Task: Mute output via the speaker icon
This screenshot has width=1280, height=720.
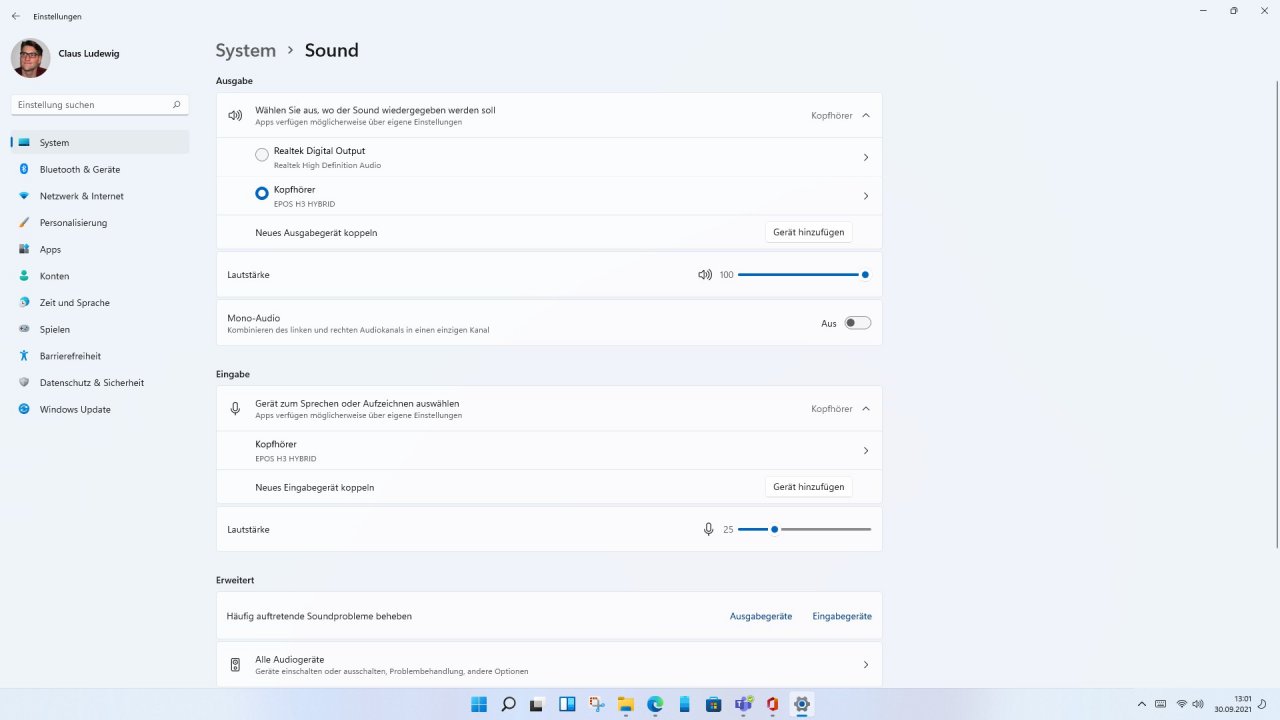Action: coord(705,274)
